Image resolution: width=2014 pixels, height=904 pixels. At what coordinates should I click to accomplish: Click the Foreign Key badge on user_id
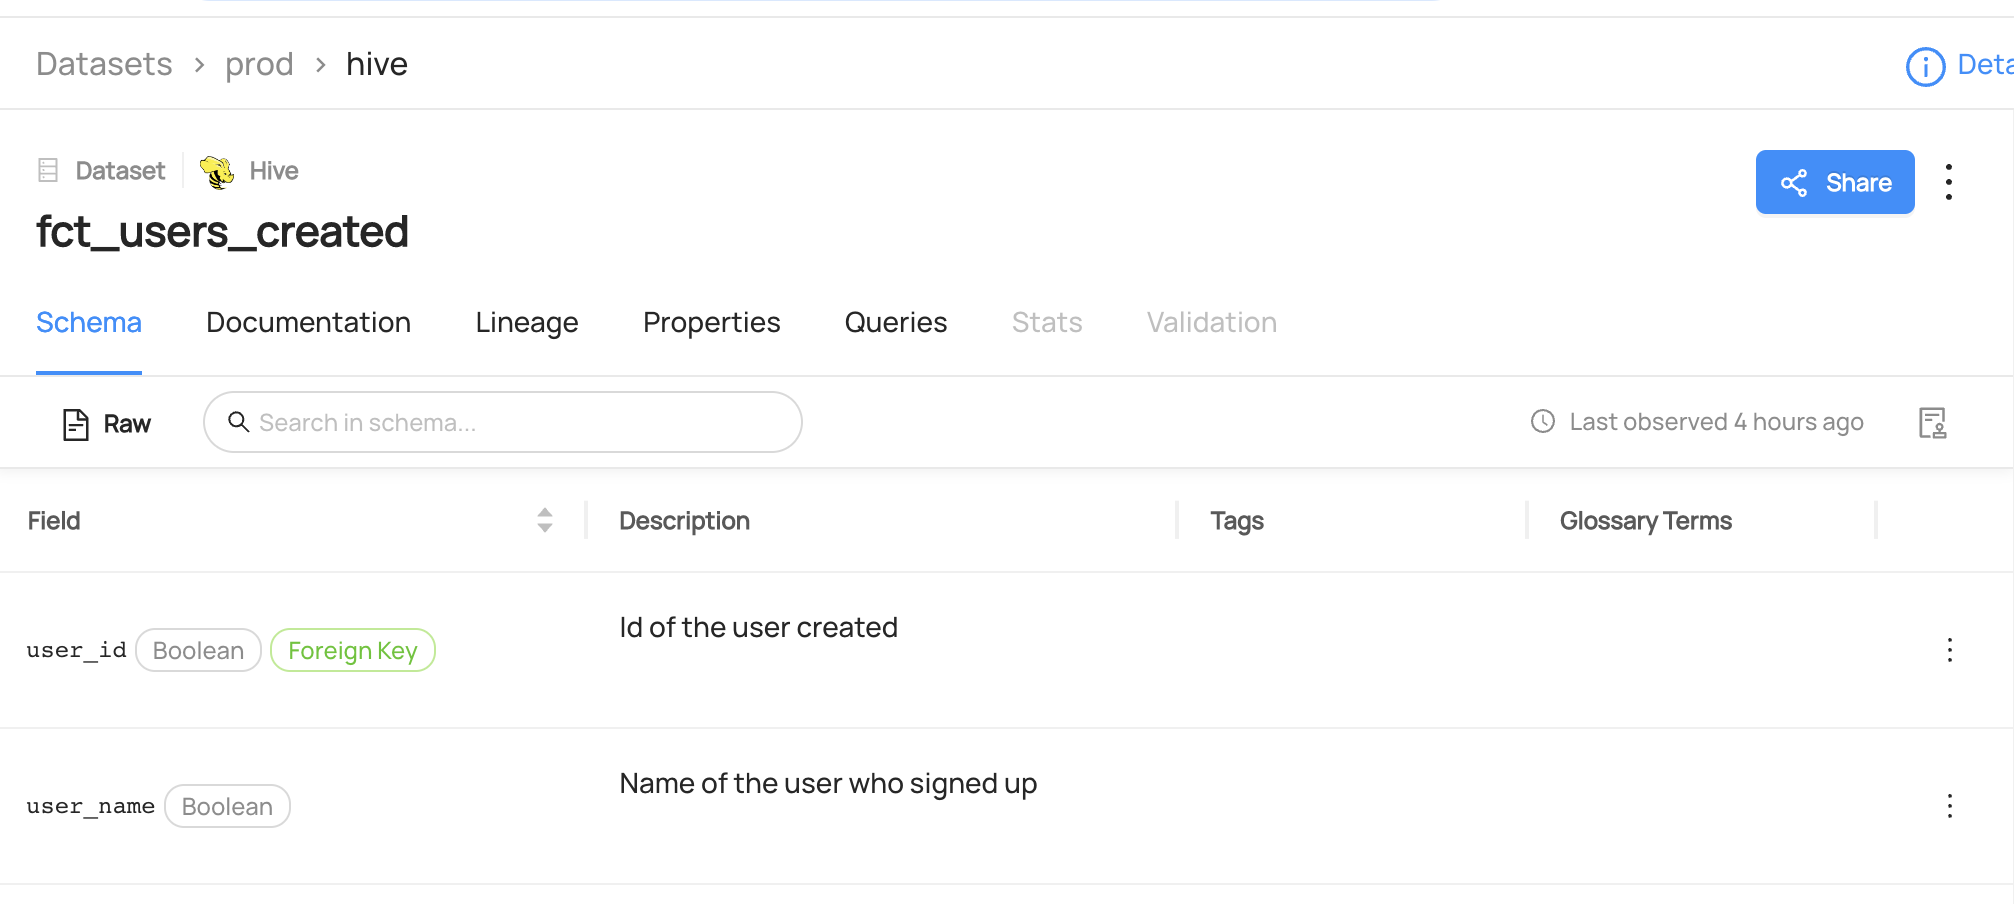(353, 651)
